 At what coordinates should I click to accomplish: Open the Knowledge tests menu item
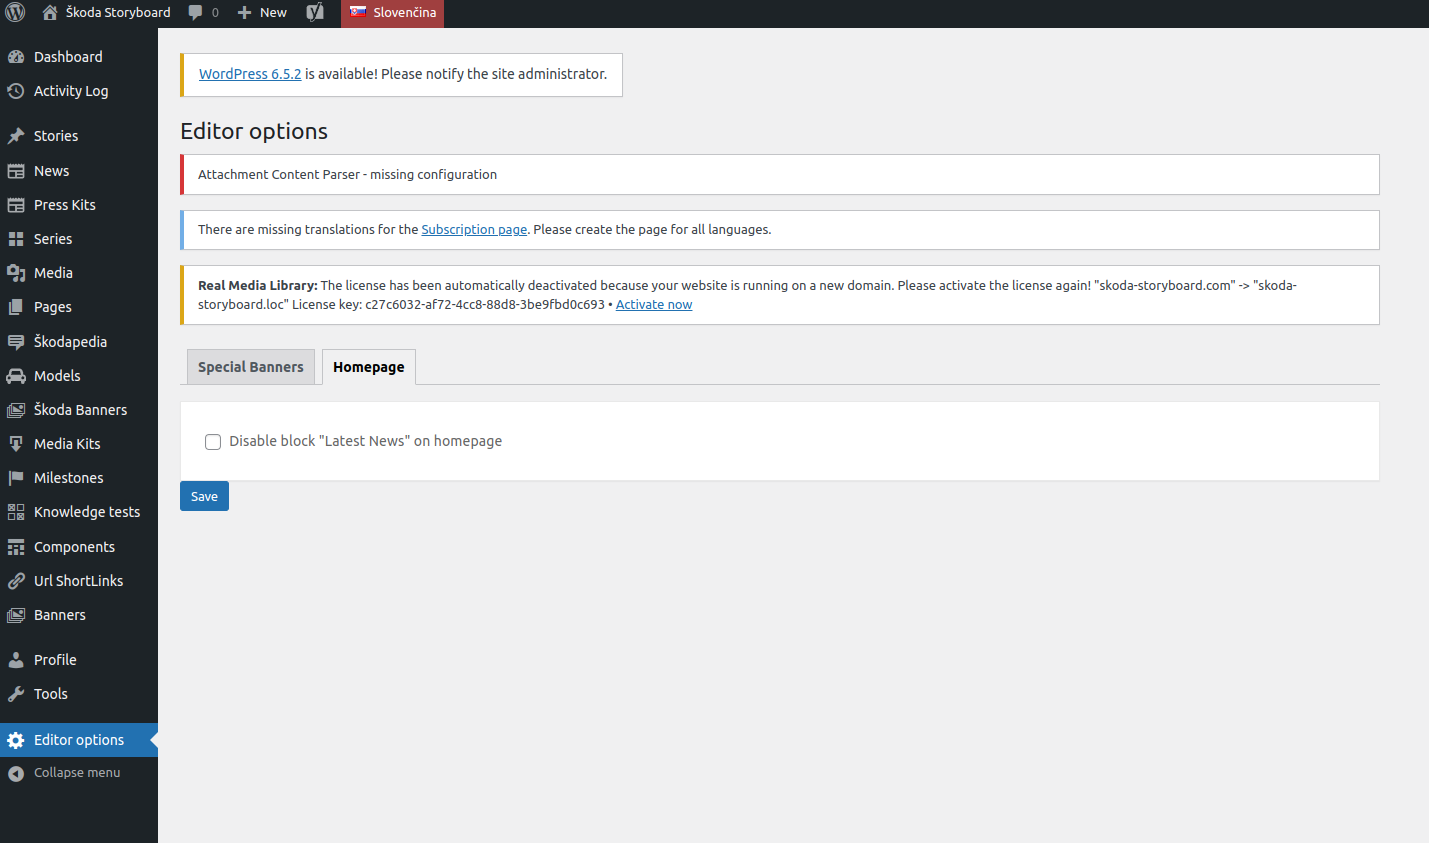pyautogui.click(x=79, y=512)
